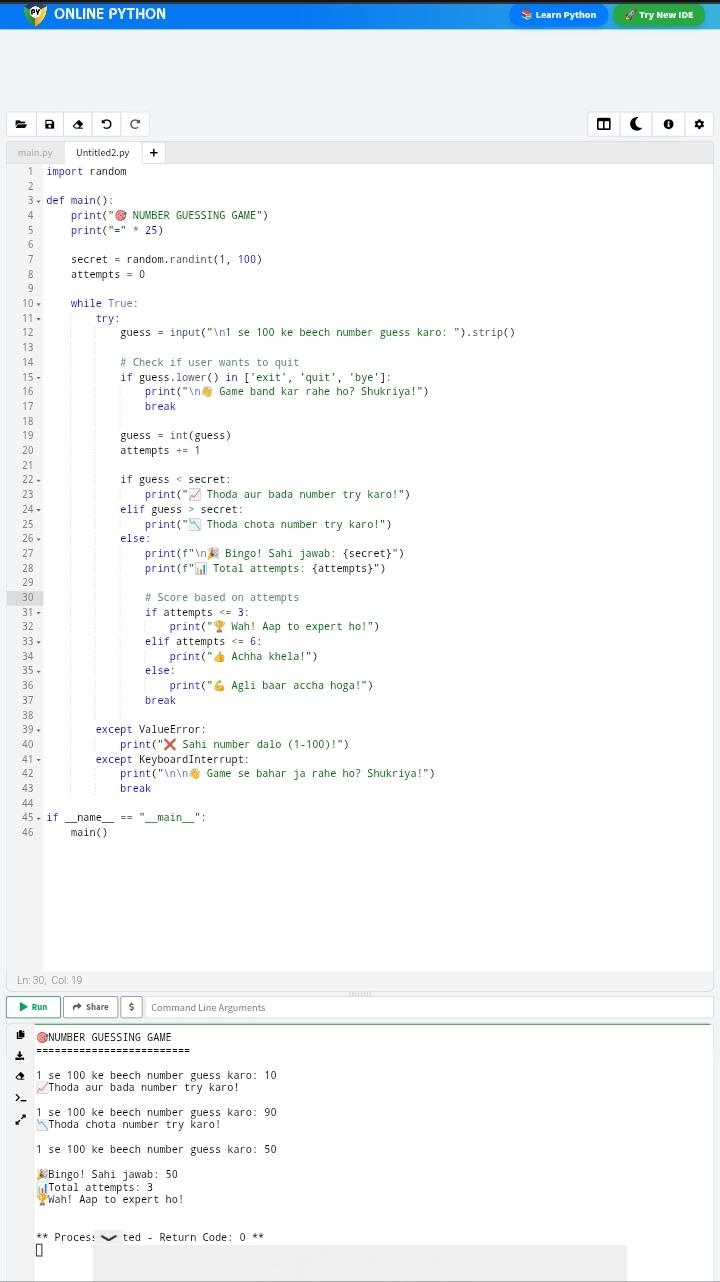Image resolution: width=720 pixels, height=1282 pixels.
Task: Undo the last edit in the toolbar
Action: tap(106, 124)
